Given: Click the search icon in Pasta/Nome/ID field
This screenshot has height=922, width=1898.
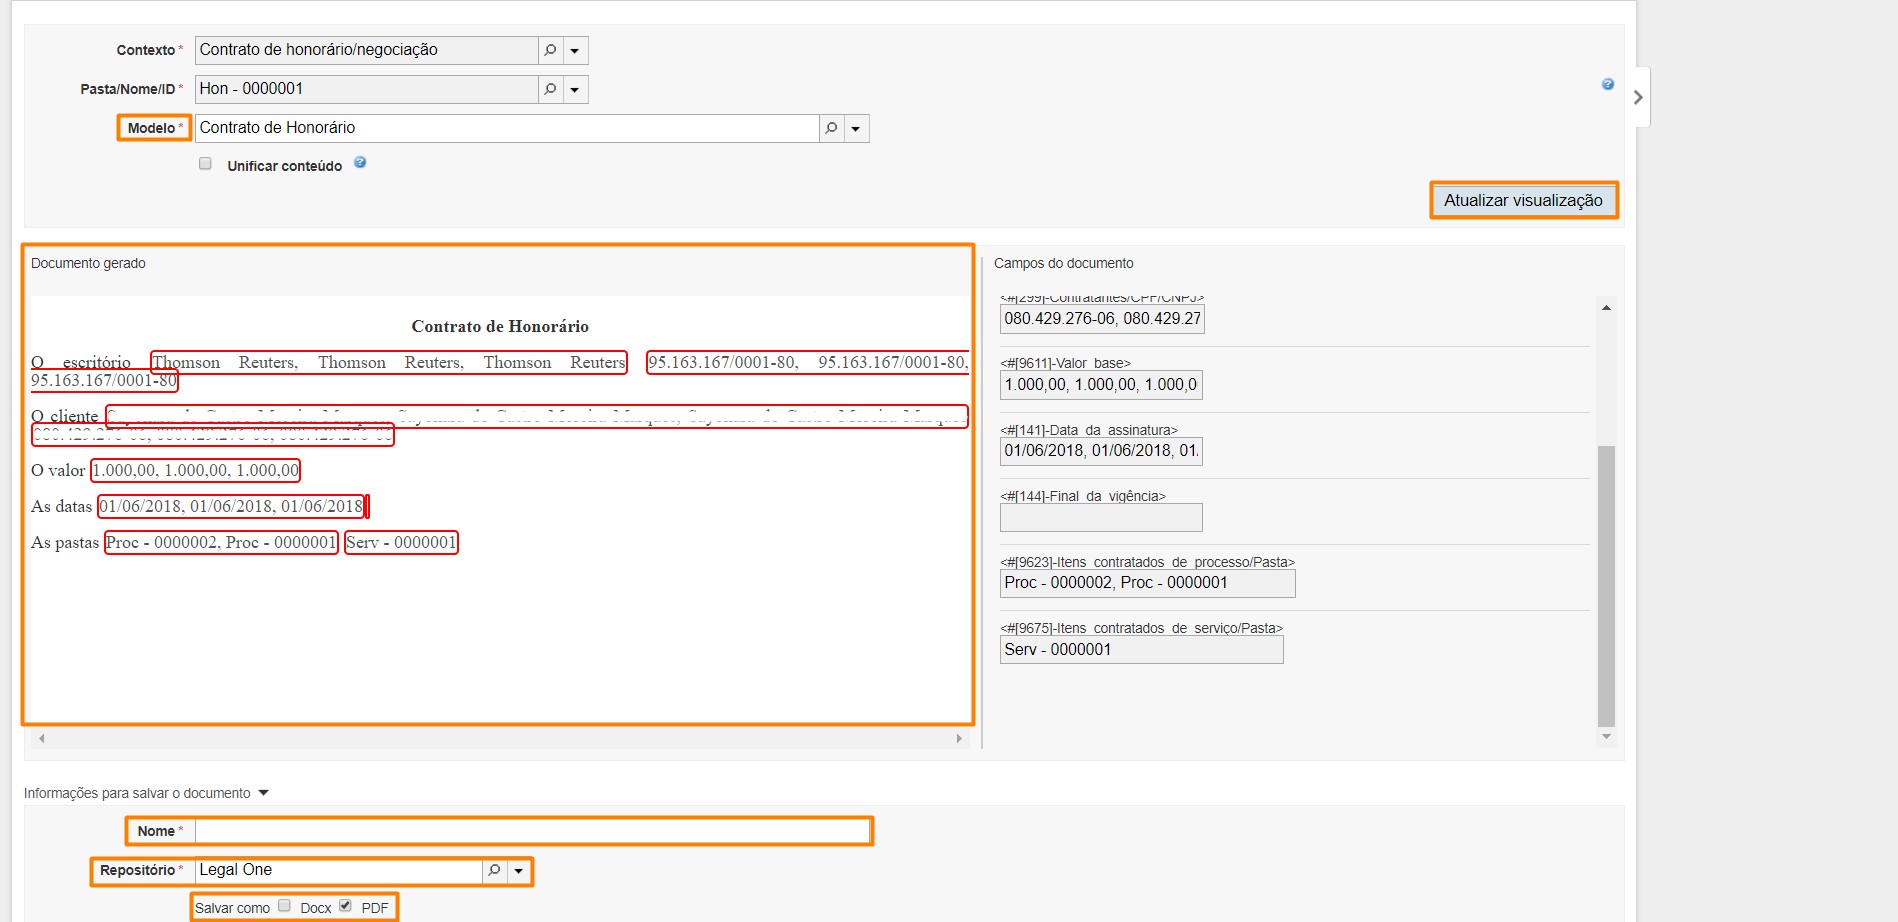Looking at the screenshot, I should point(550,89).
